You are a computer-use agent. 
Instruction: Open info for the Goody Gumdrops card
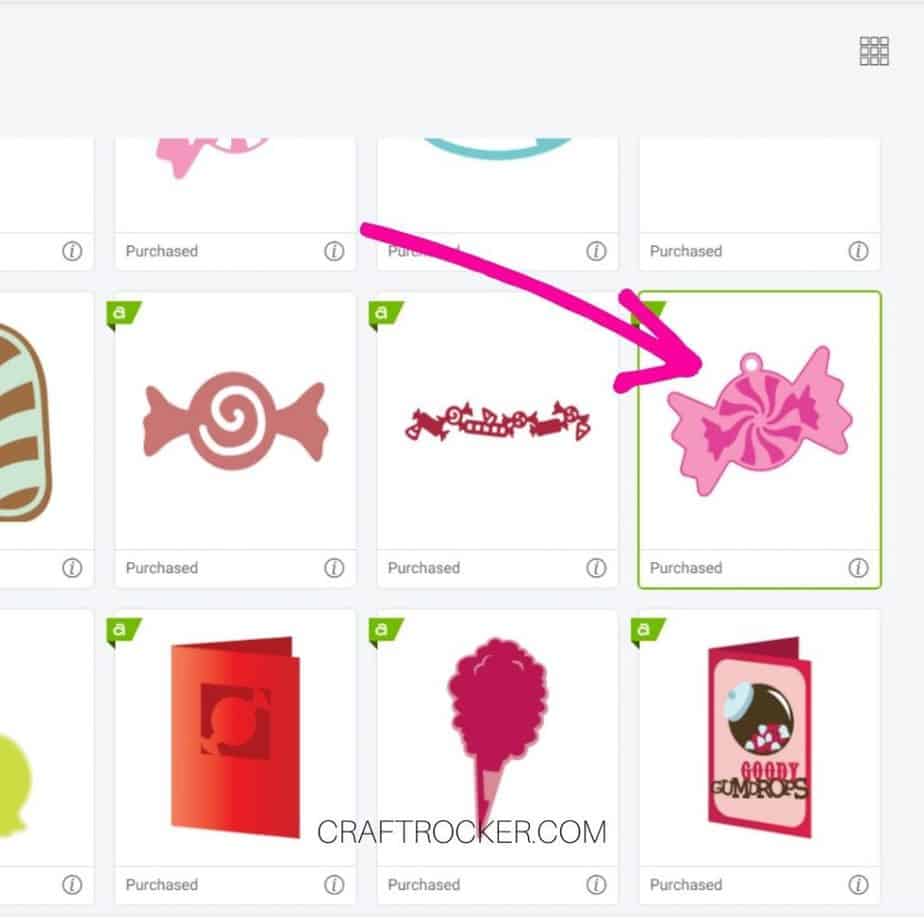click(858, 884)
